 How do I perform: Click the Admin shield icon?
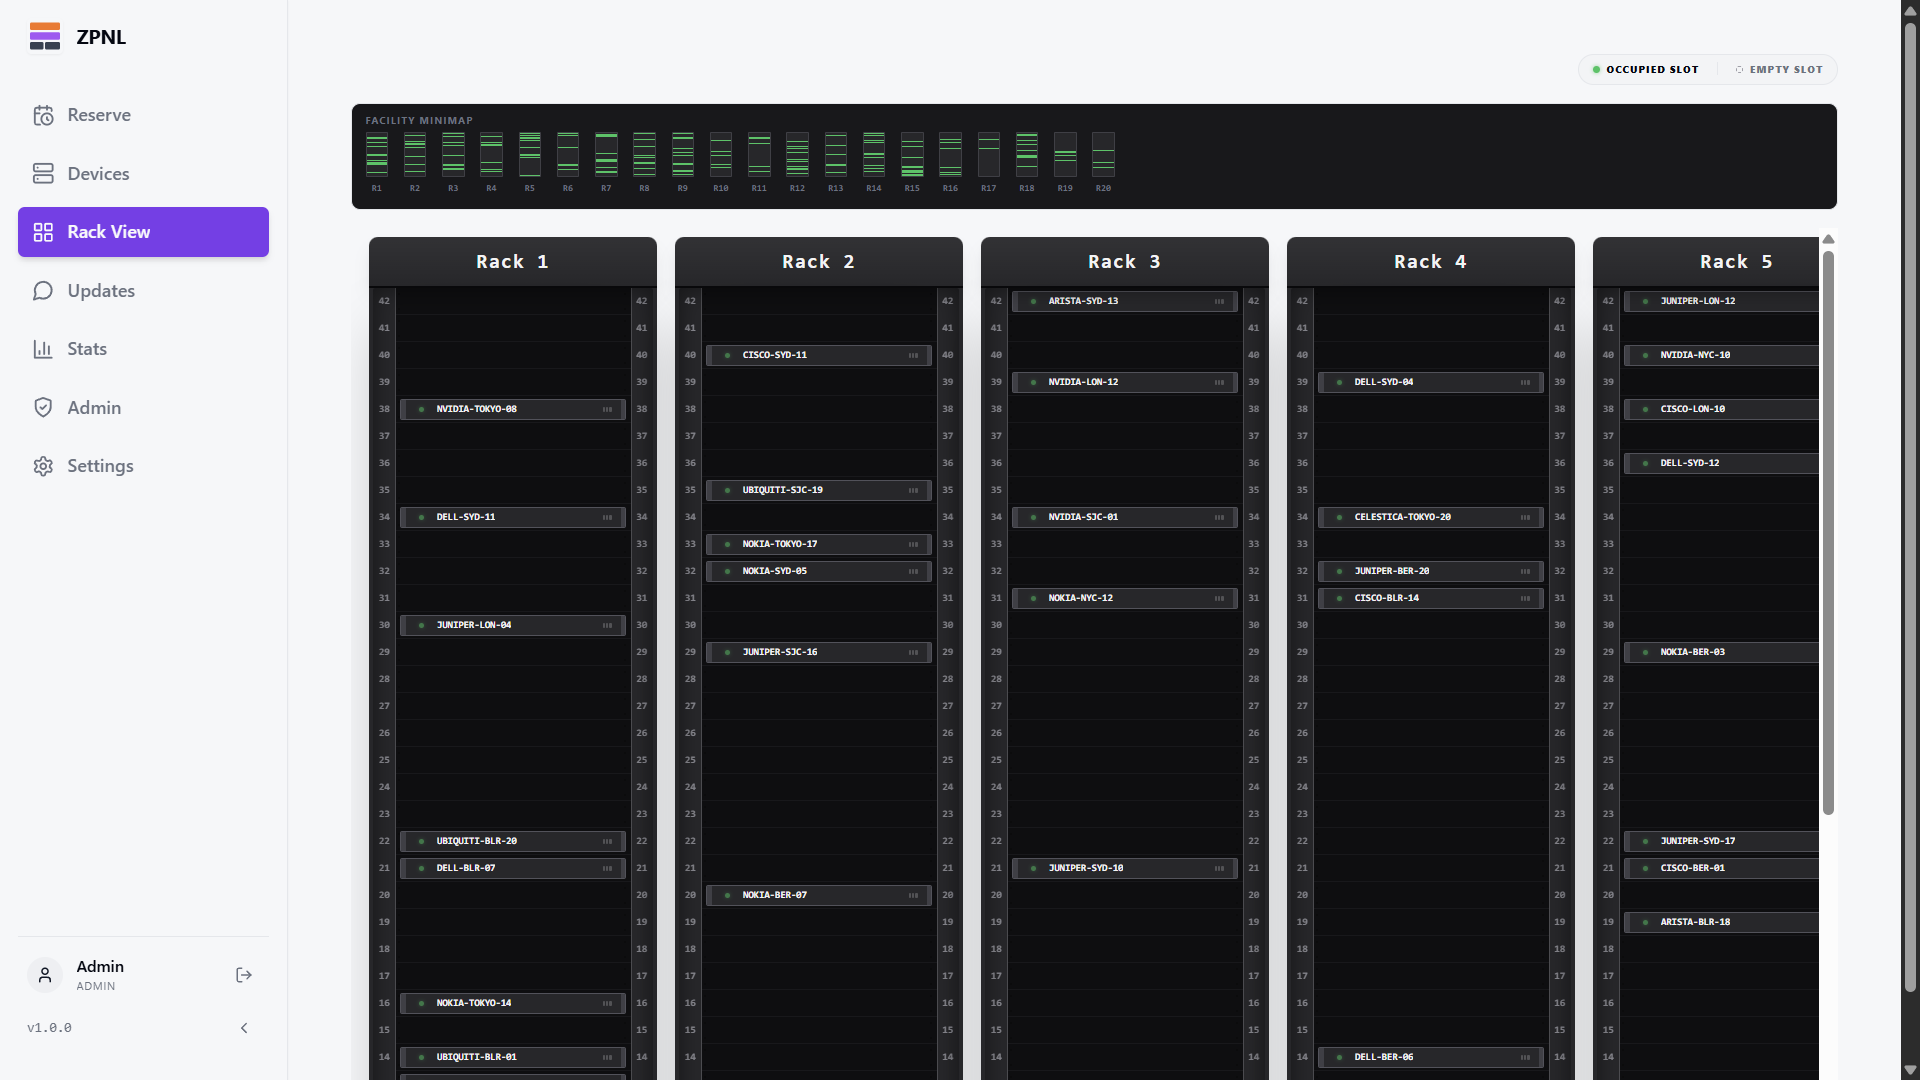click(x=44, y=407)
